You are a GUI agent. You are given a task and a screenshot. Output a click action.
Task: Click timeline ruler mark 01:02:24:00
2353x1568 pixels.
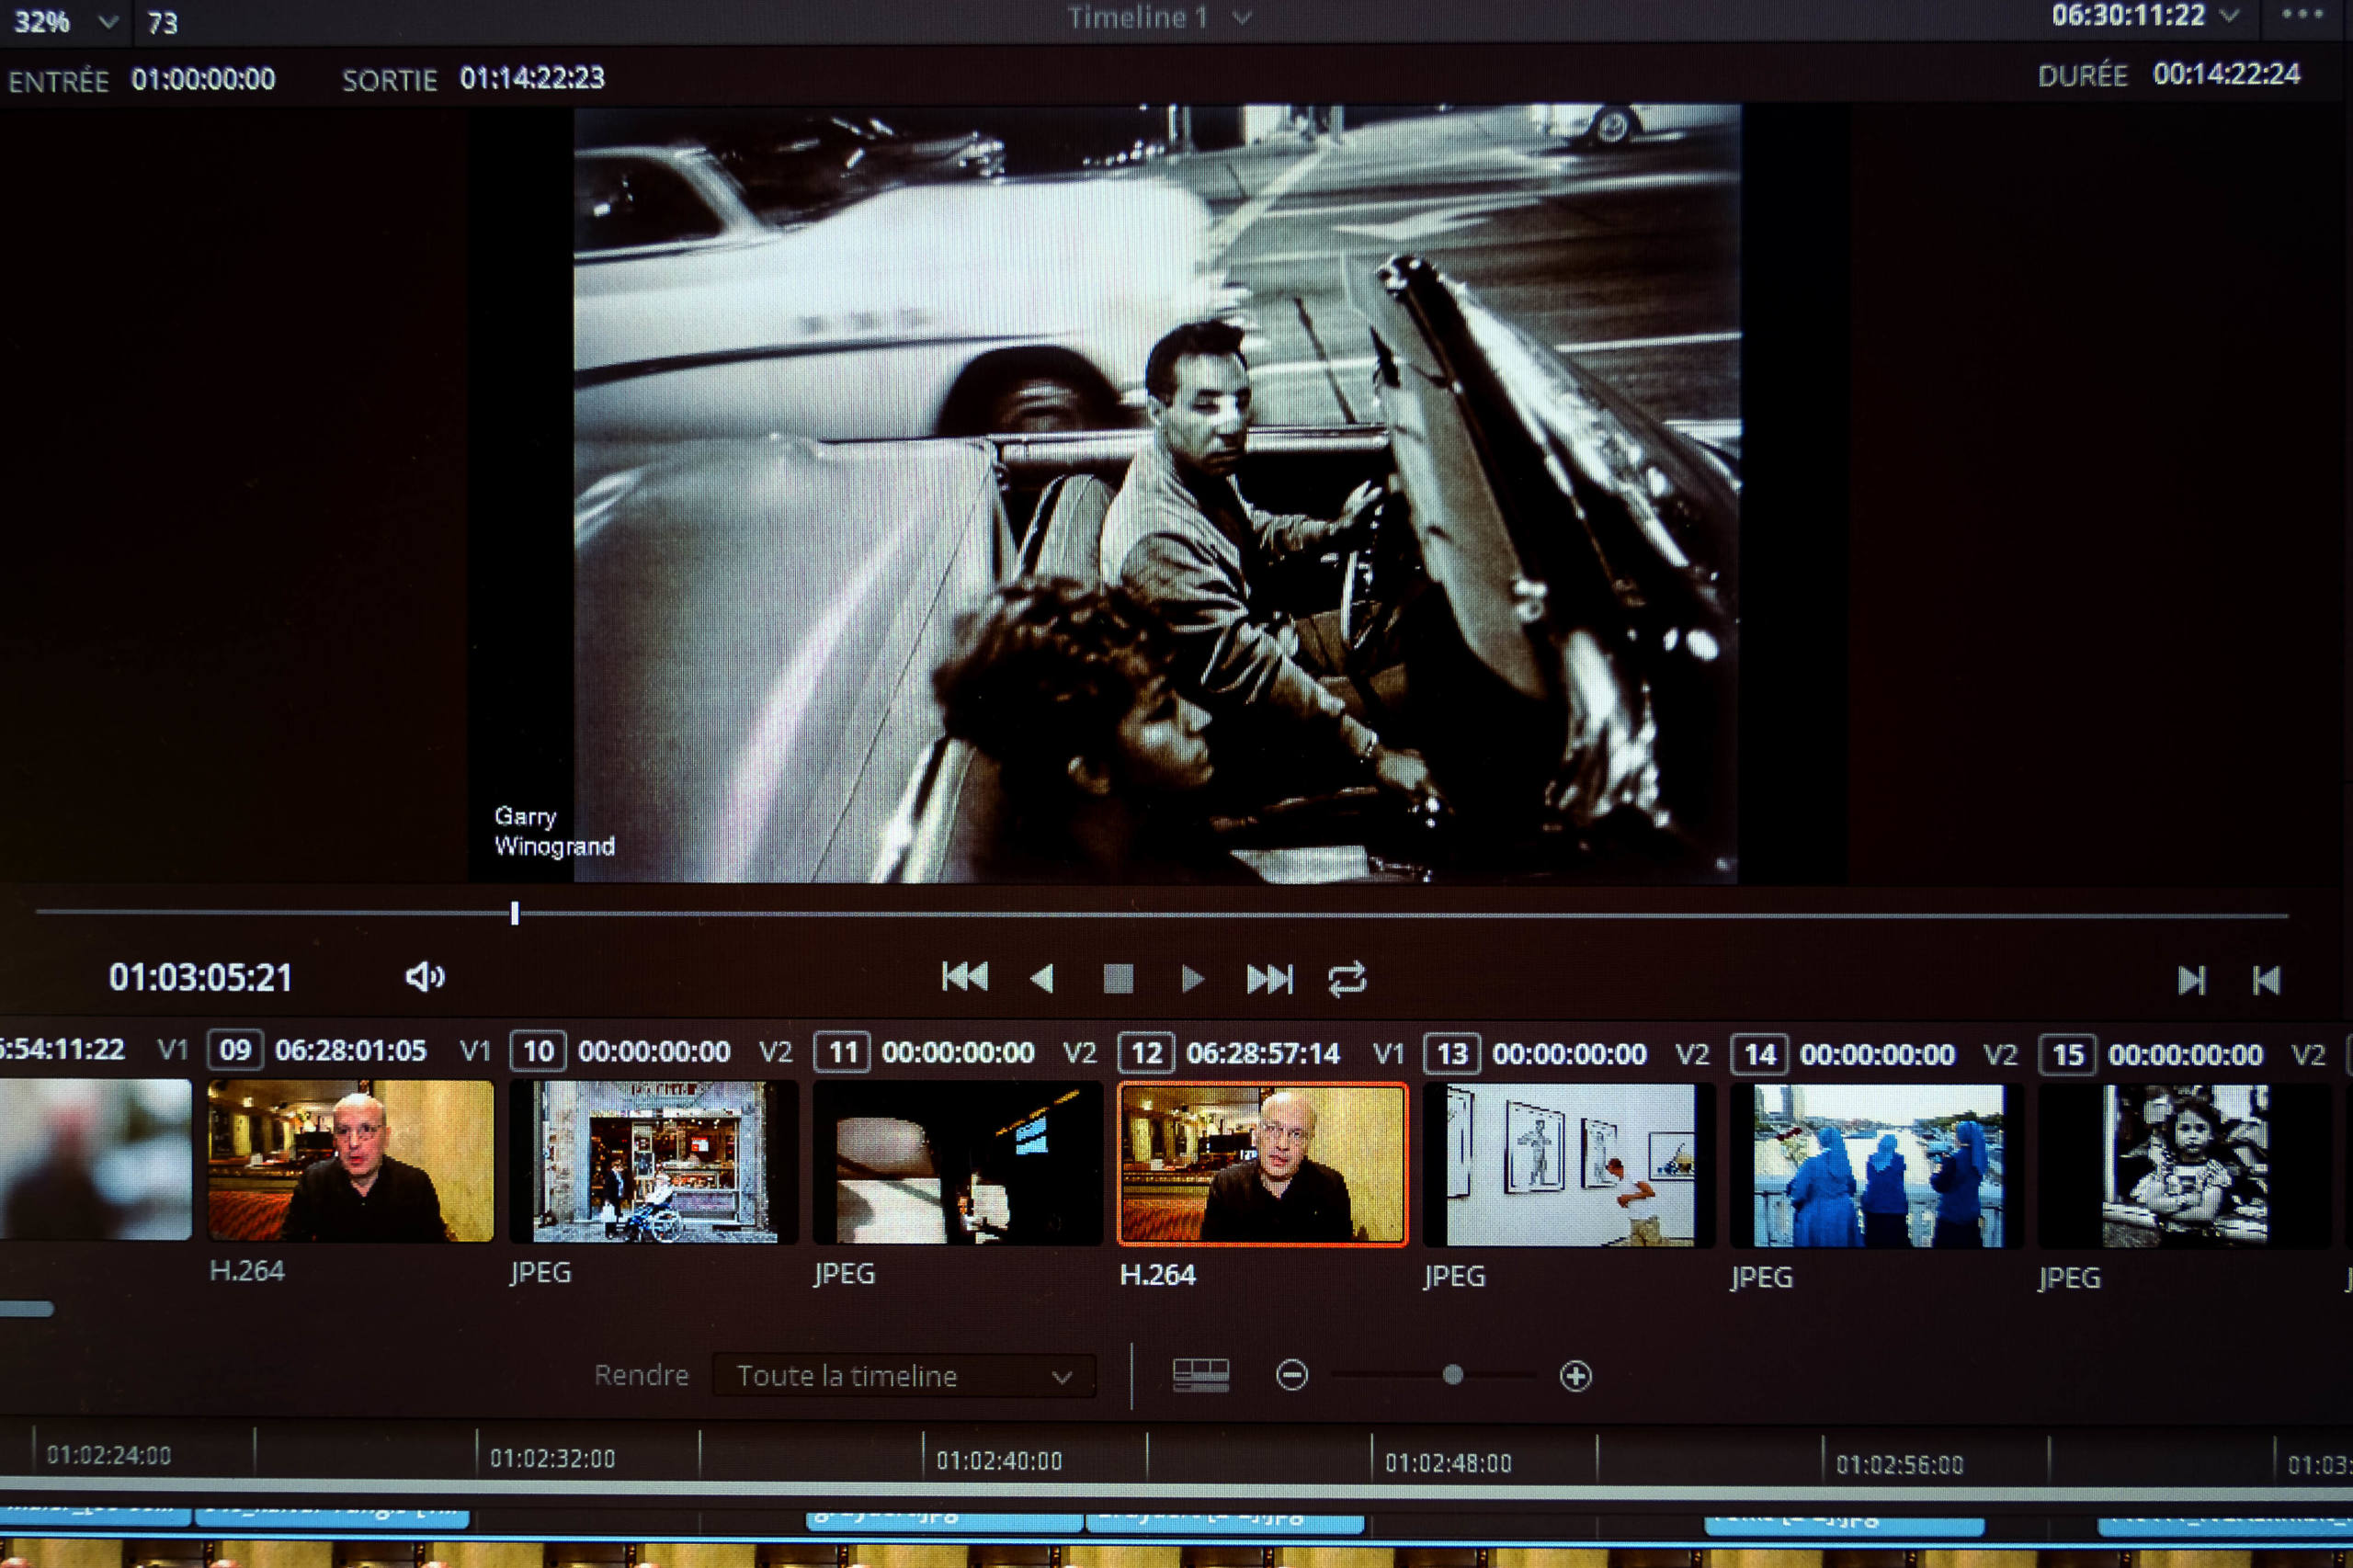tap(108, 1455)
